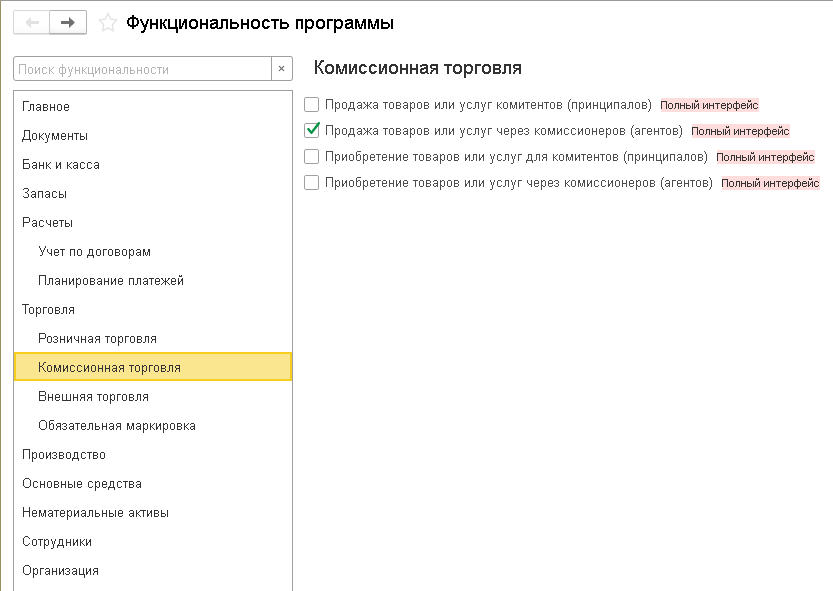Clear the functionality search field
The height and width of the screenshot is (591, 833).
point(281,69)
